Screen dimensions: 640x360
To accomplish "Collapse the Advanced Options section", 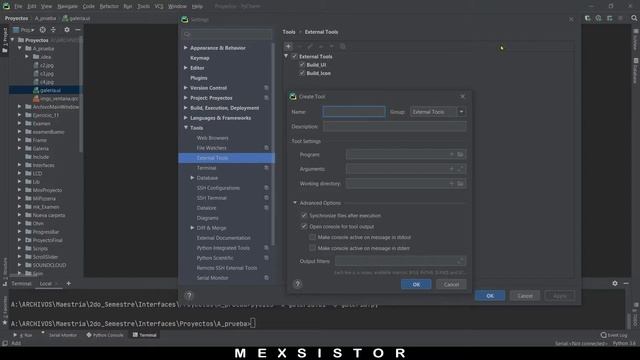I will coord(295,203).
